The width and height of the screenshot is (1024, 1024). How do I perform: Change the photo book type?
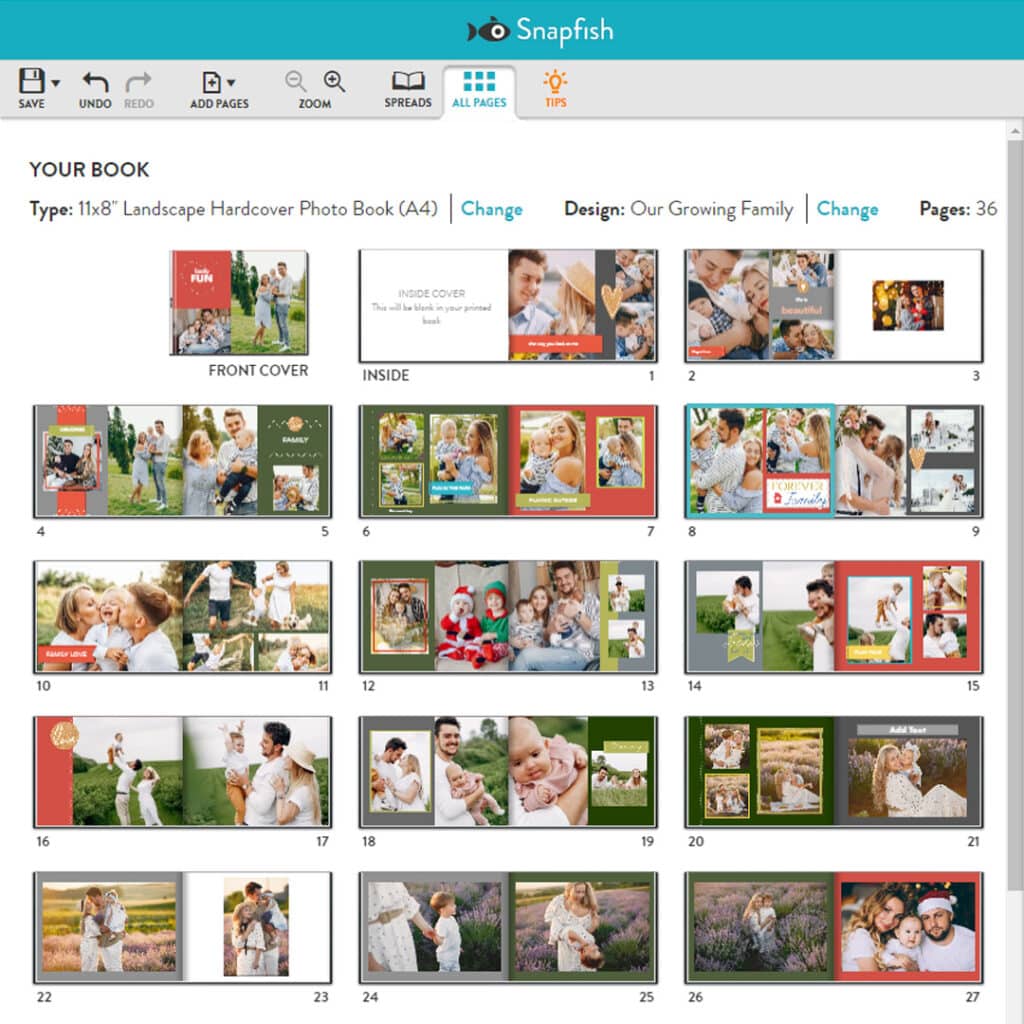[x=492, y=209]
